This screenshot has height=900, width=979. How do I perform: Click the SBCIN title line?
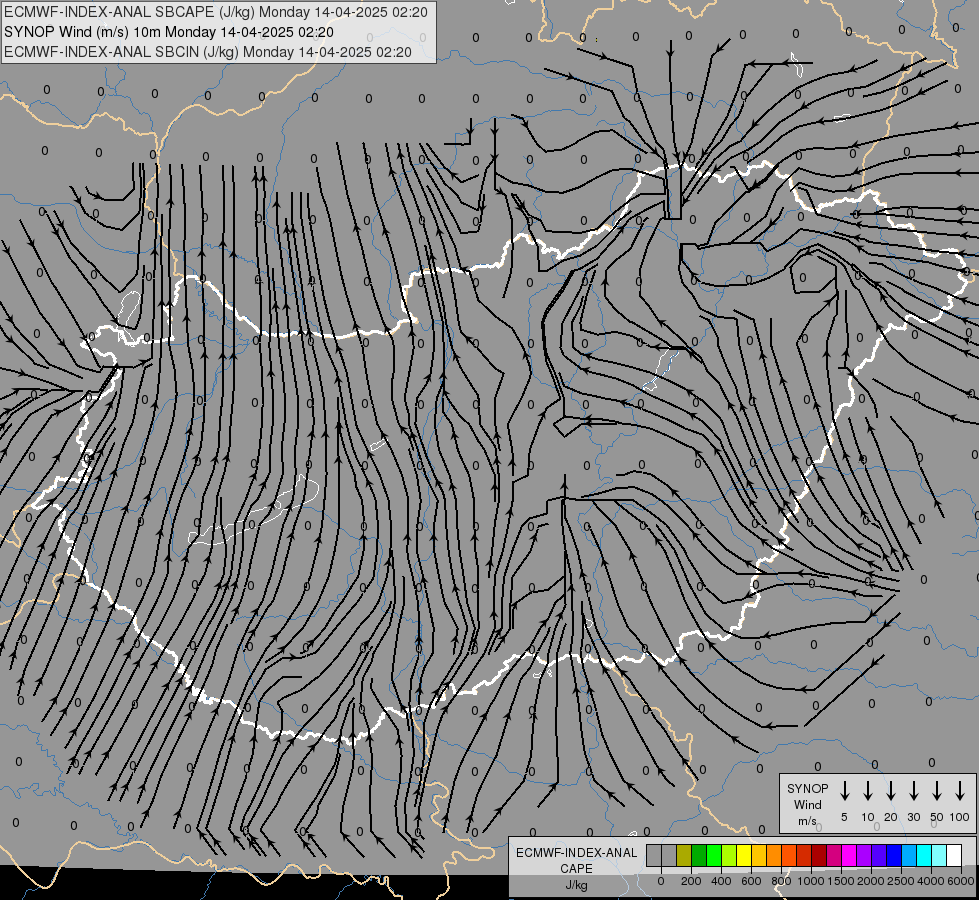click(x=208, y=52)
